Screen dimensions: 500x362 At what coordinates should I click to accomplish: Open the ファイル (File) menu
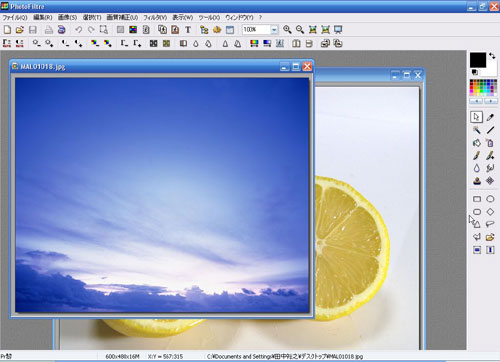pos(15,17)
